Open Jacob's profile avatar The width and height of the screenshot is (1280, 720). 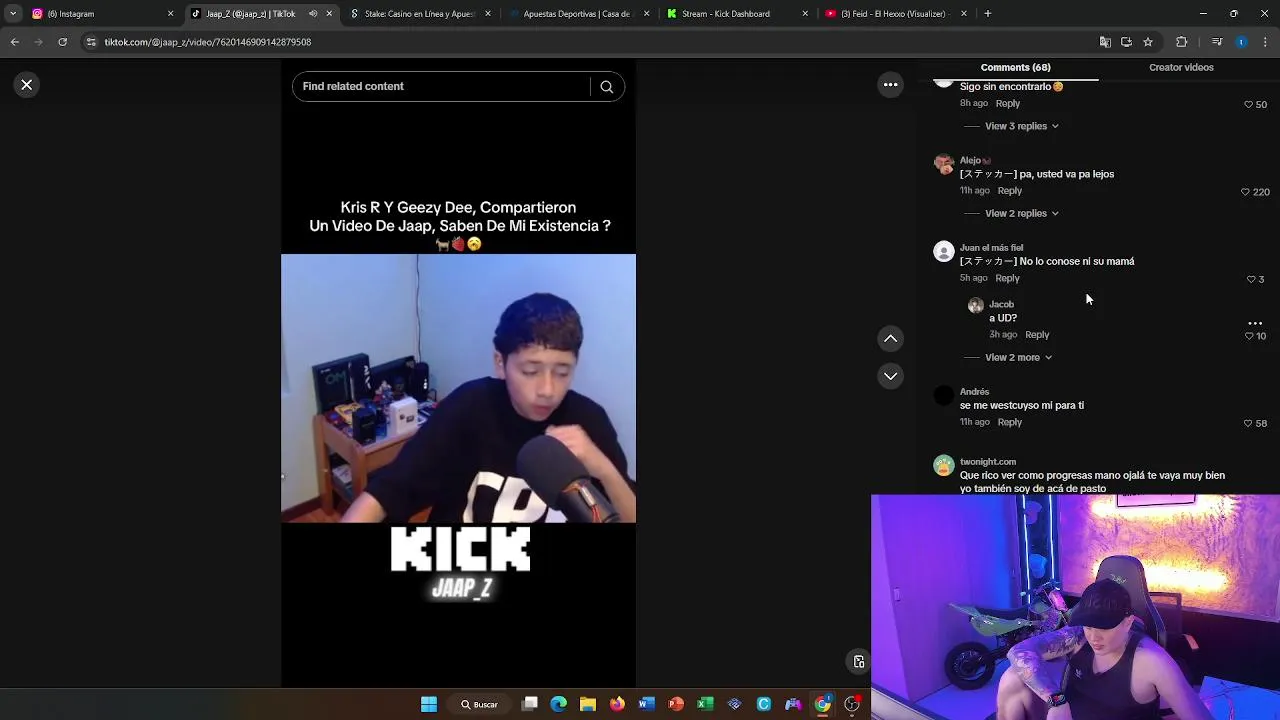click(x=976, y=306)
